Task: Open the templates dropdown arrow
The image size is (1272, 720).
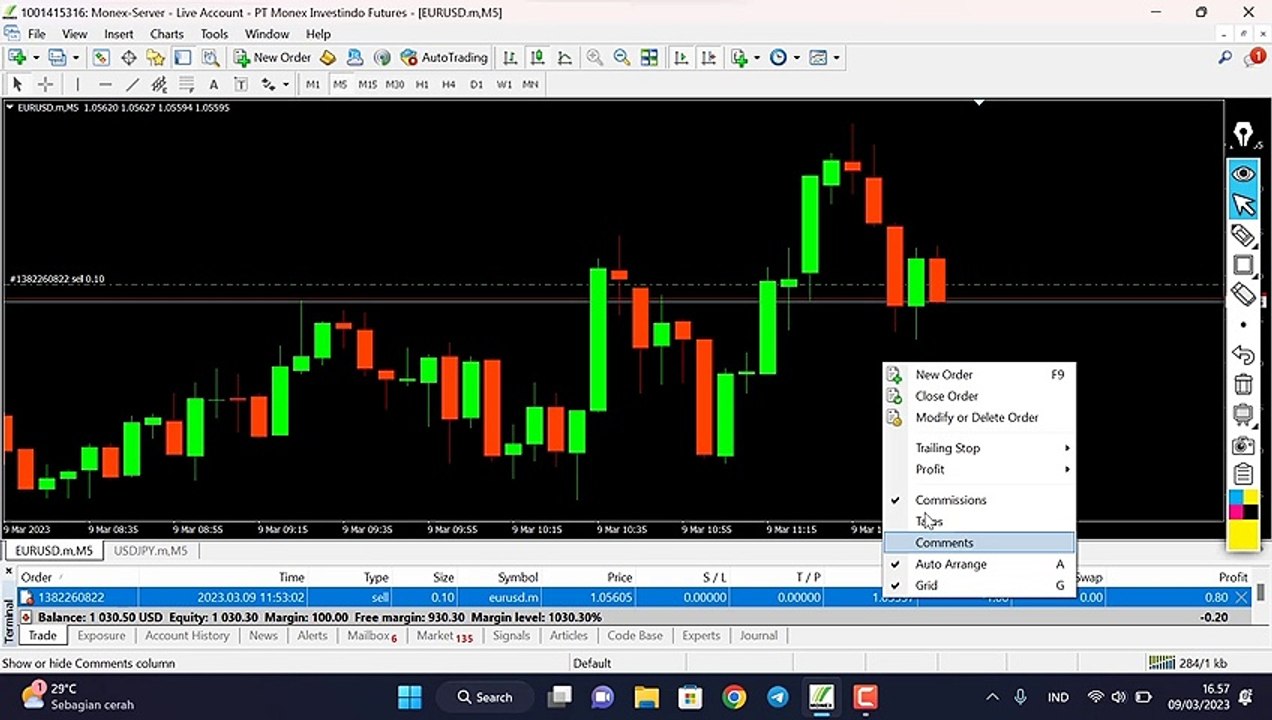Action: point(836,58)
